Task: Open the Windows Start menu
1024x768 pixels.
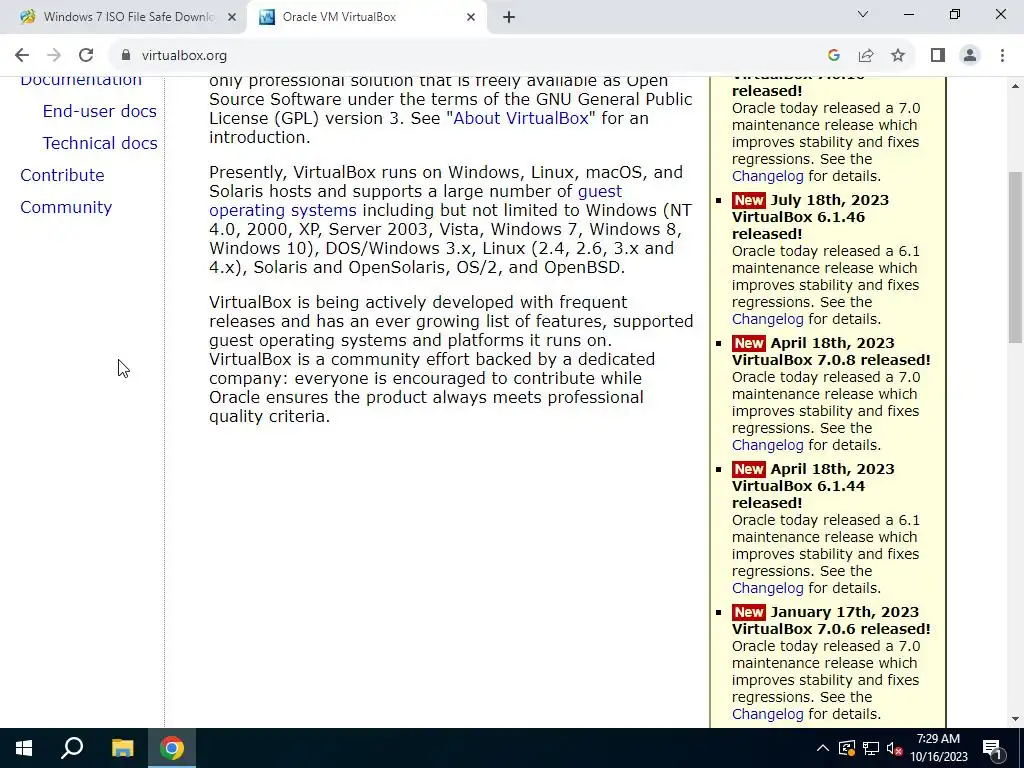Action: pos(24,748)
